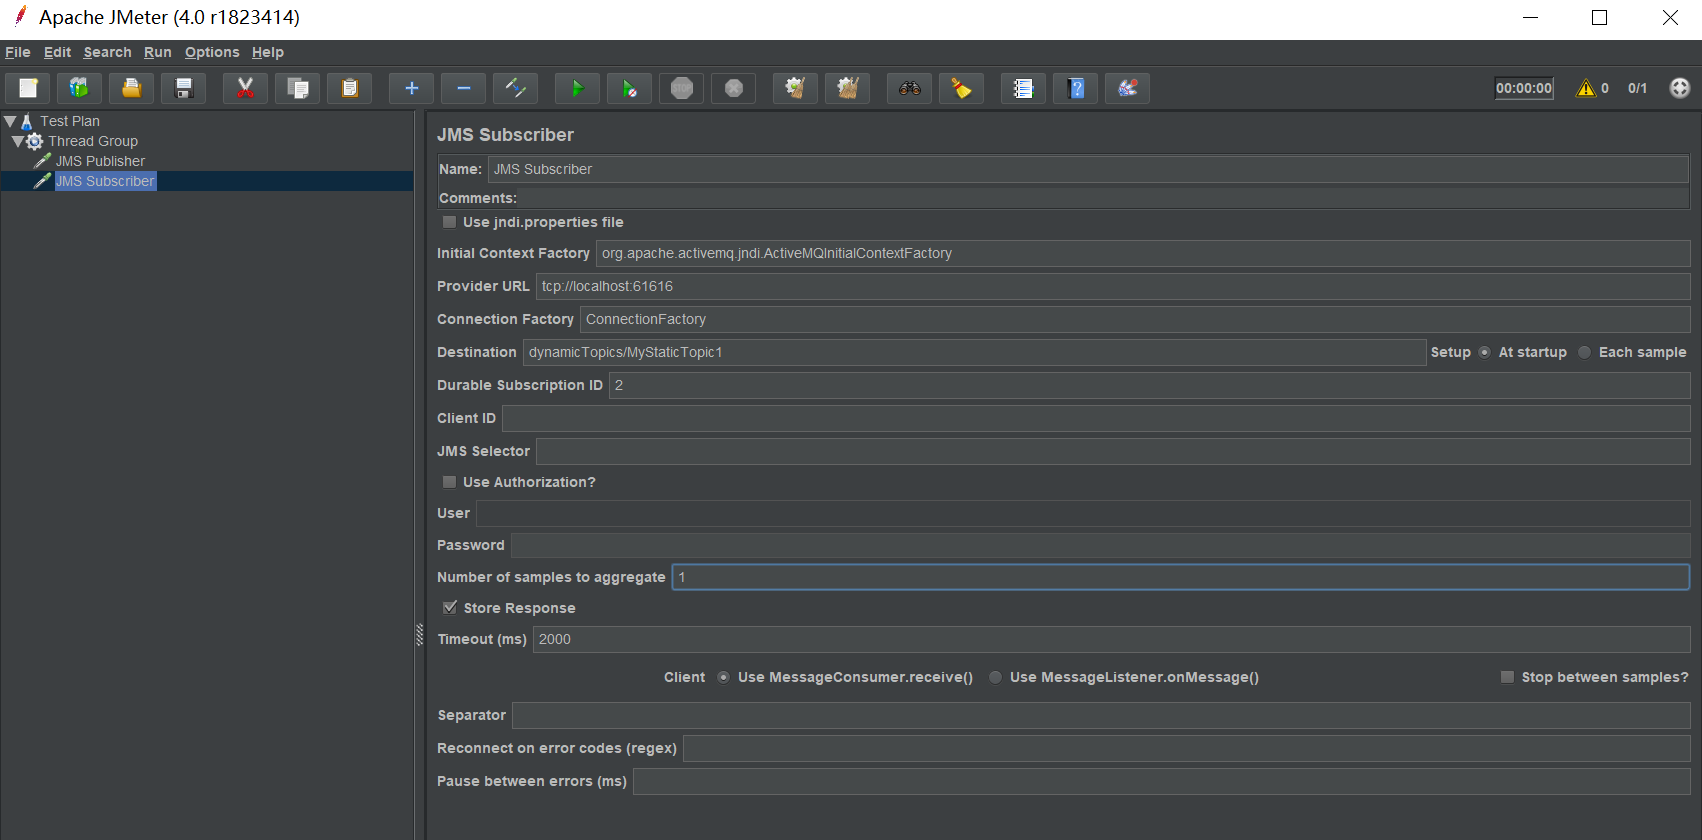Cut the selected element with scissors icon

(245, 88)
